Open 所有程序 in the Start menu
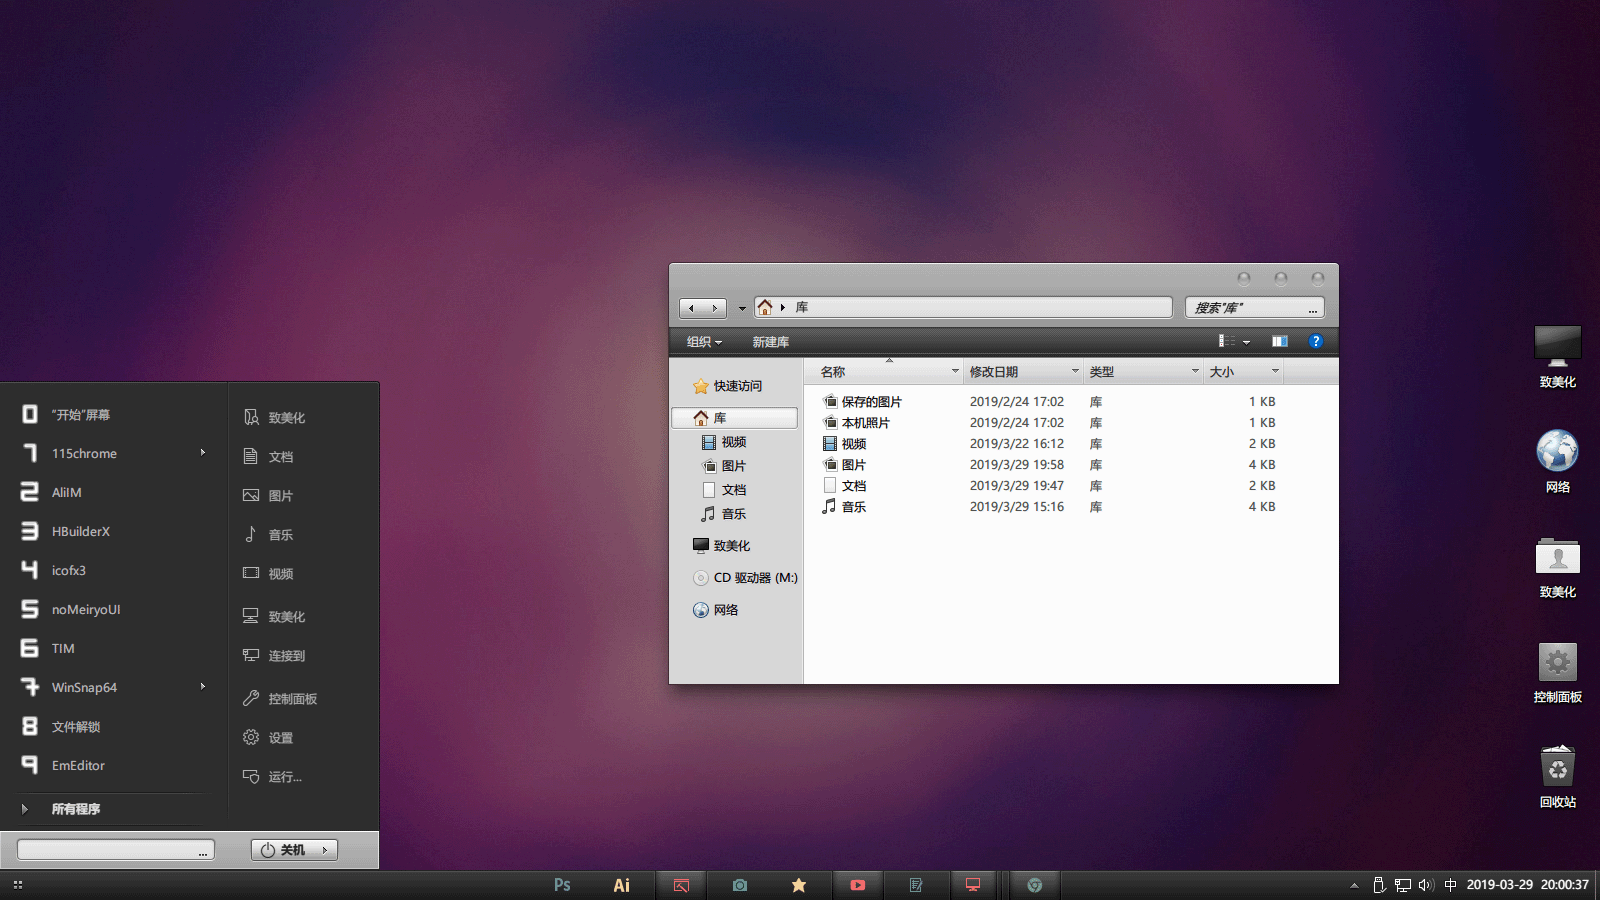1600x900 pixels. pos(76,809)
